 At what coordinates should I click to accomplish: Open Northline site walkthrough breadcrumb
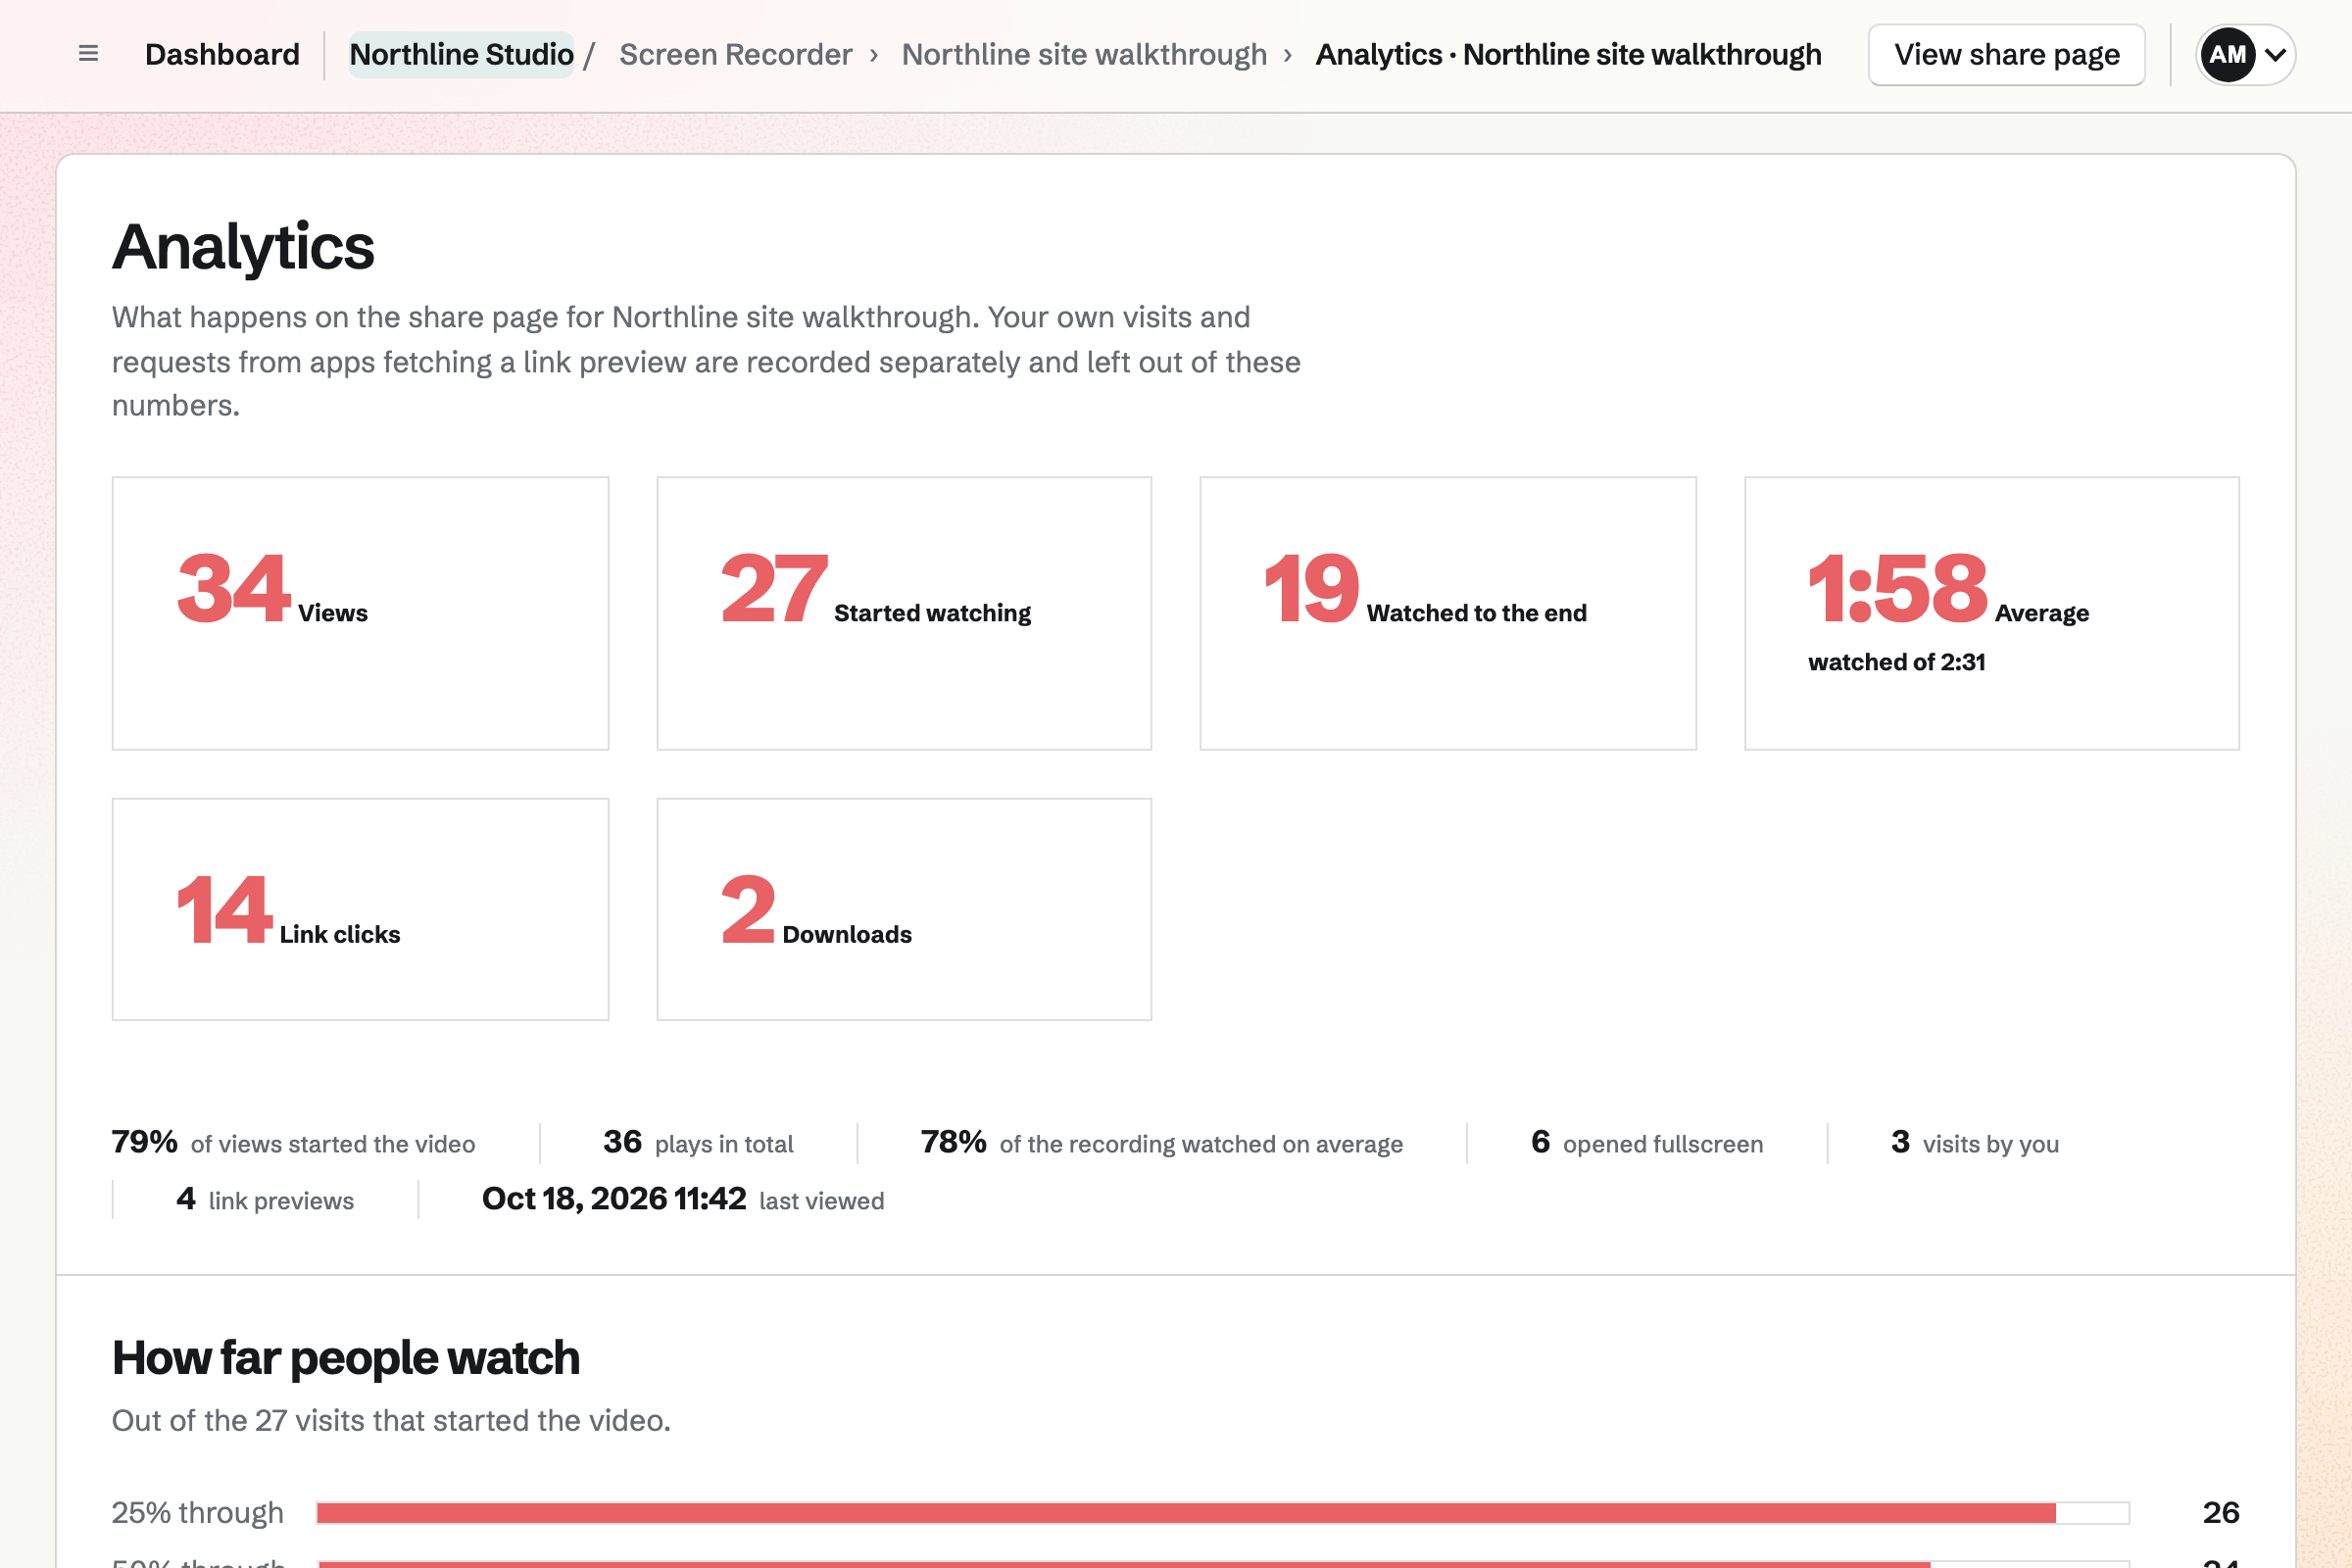click(x=1084, y=54)
